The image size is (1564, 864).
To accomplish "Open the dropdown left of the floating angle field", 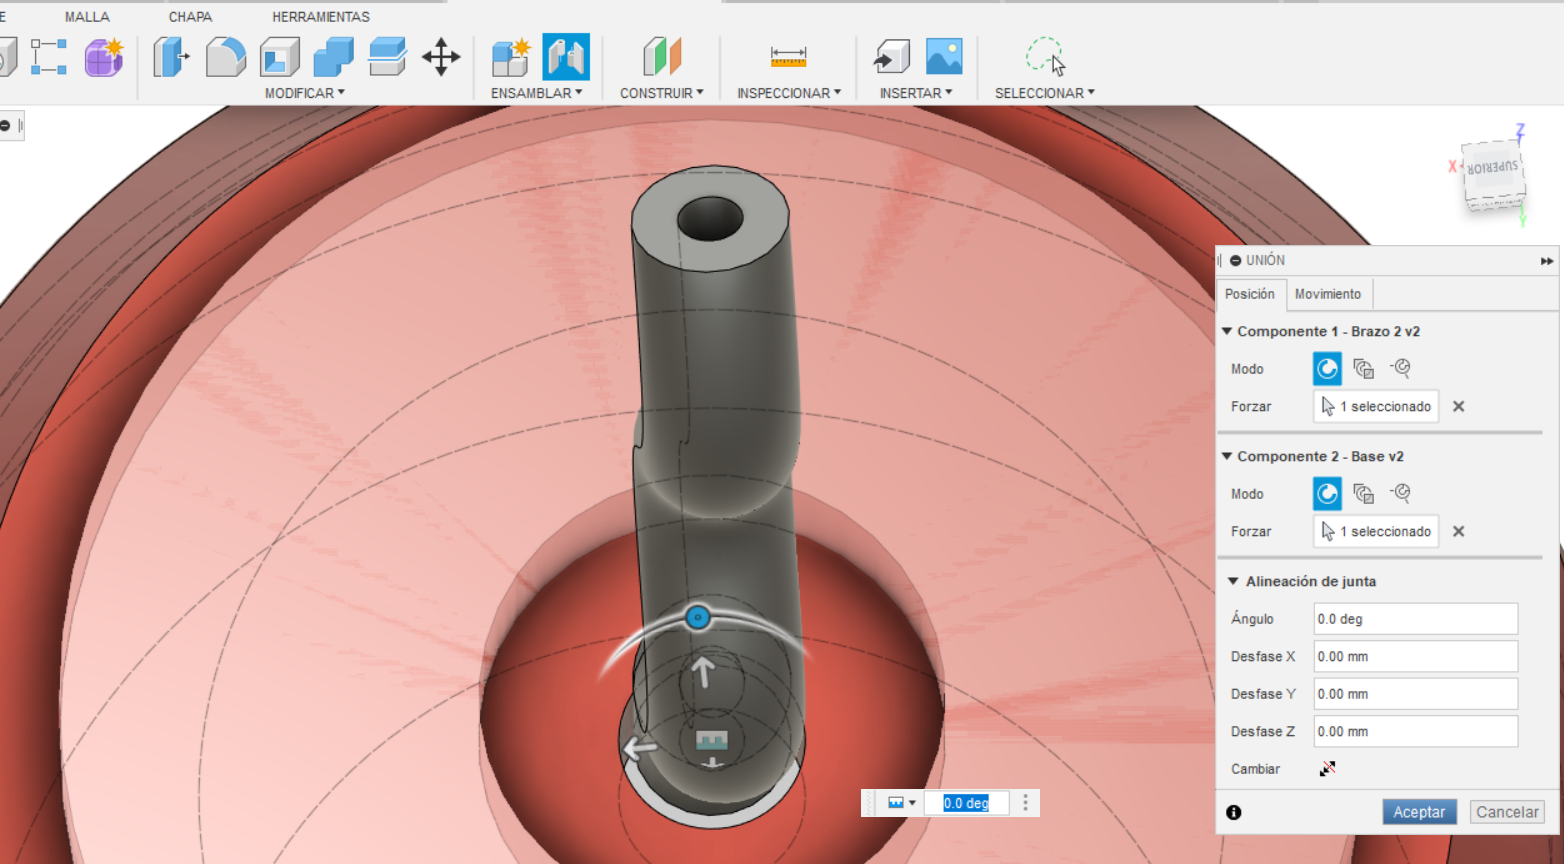I will coord(902,803).
